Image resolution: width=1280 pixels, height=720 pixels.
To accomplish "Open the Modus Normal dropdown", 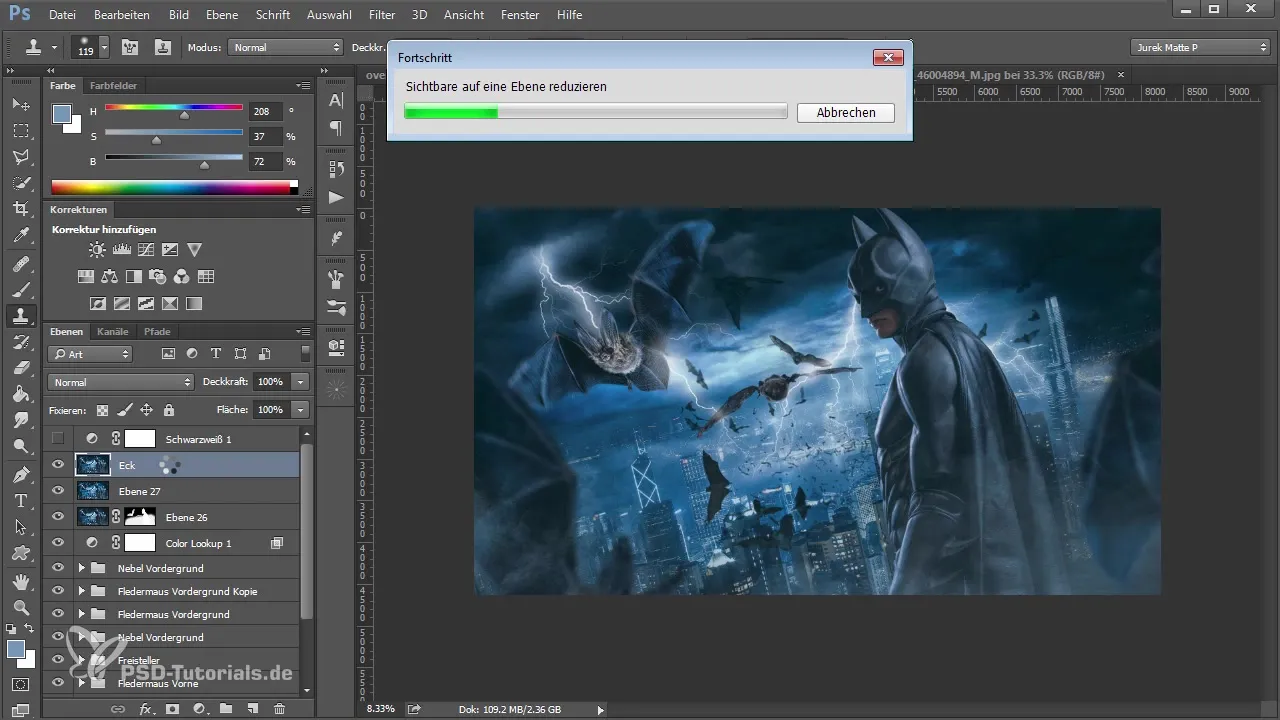I will (x=286, y=47).
